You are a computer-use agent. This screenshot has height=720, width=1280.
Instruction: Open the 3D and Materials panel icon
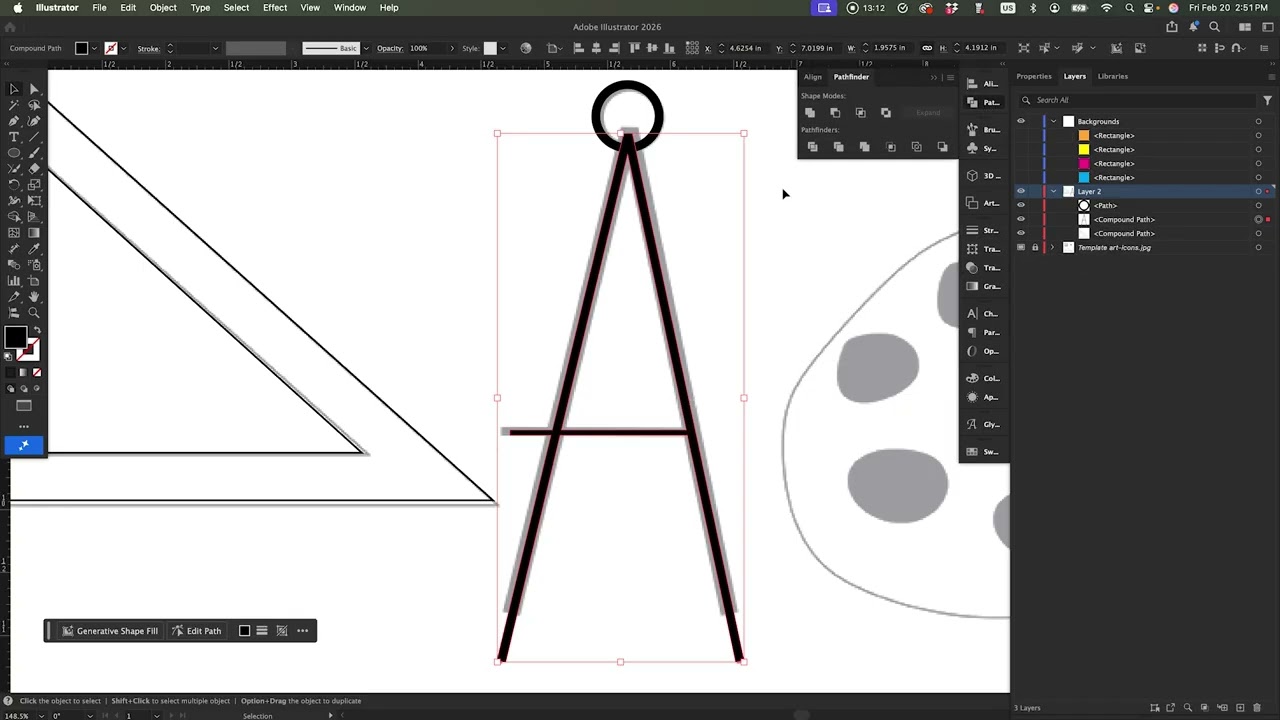click(x=972, y=176)
